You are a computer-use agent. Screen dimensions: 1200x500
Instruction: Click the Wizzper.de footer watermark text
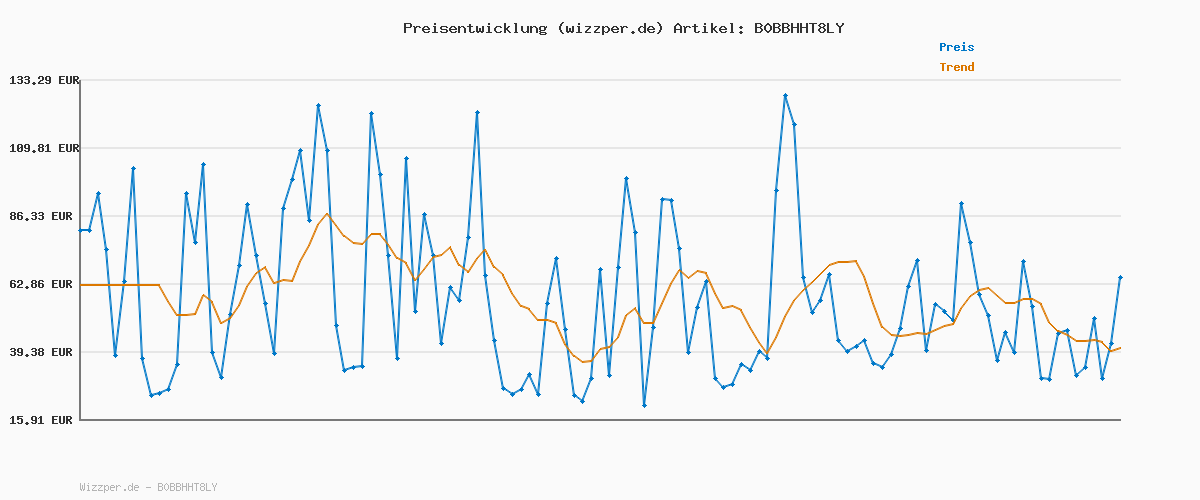pos(148,487)
